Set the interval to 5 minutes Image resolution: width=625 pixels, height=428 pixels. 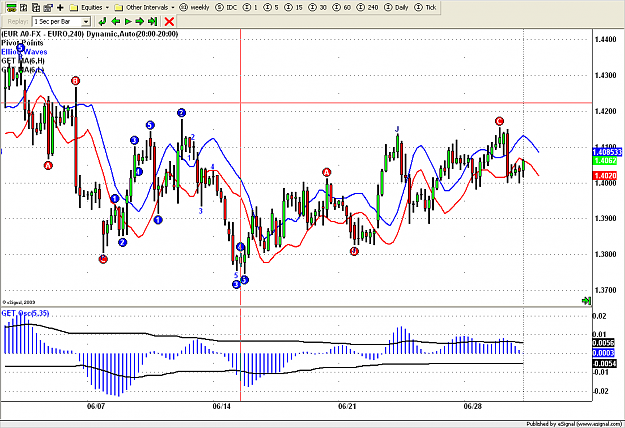coord(271,8)
